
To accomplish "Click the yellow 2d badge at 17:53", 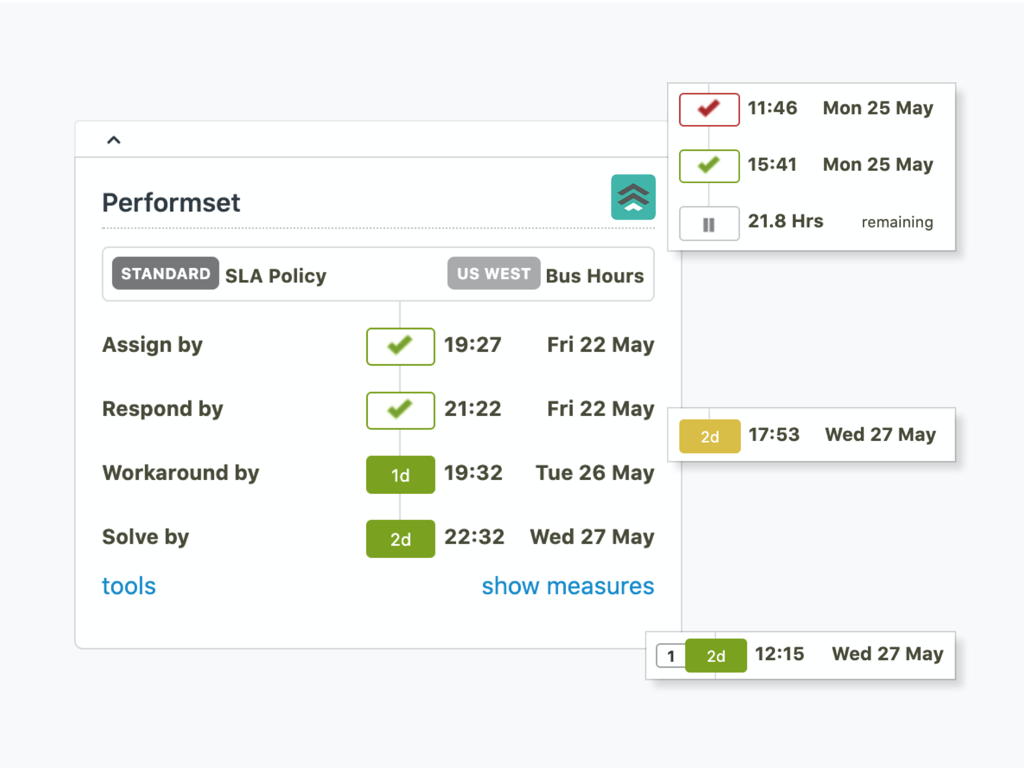I will (710, 436).
